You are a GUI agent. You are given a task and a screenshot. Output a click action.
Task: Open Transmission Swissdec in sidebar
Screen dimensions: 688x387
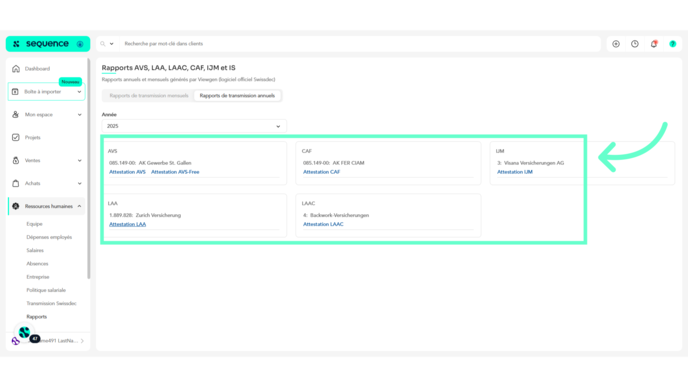coord(51,303)
